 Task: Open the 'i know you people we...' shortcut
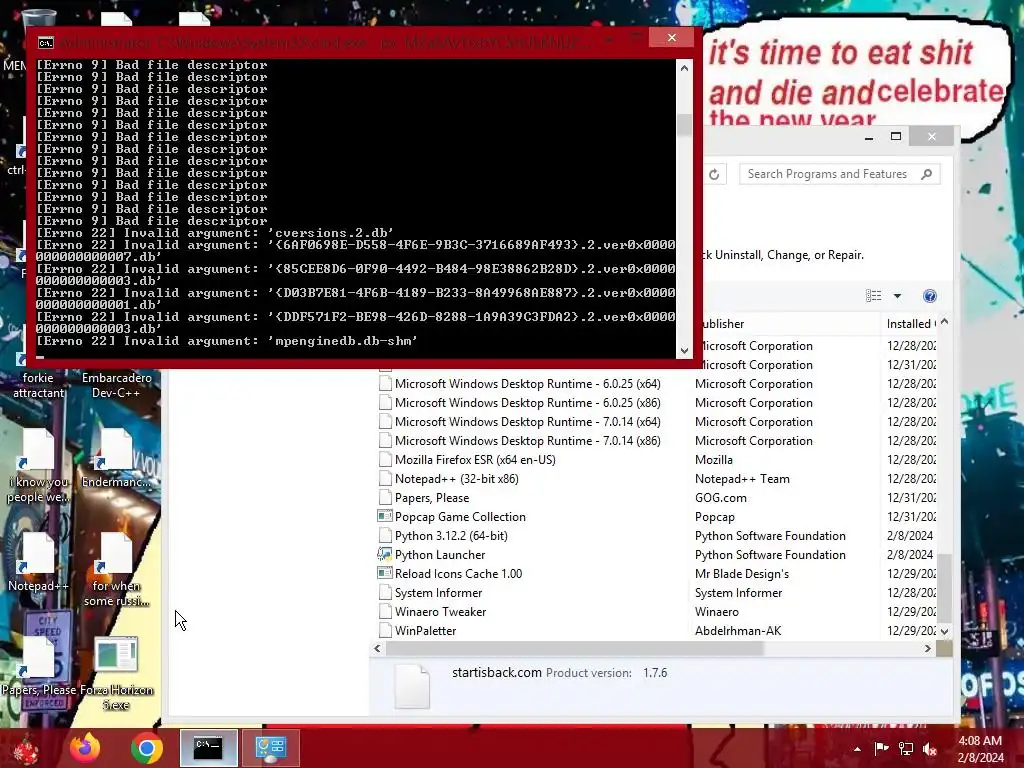(38, 466)
